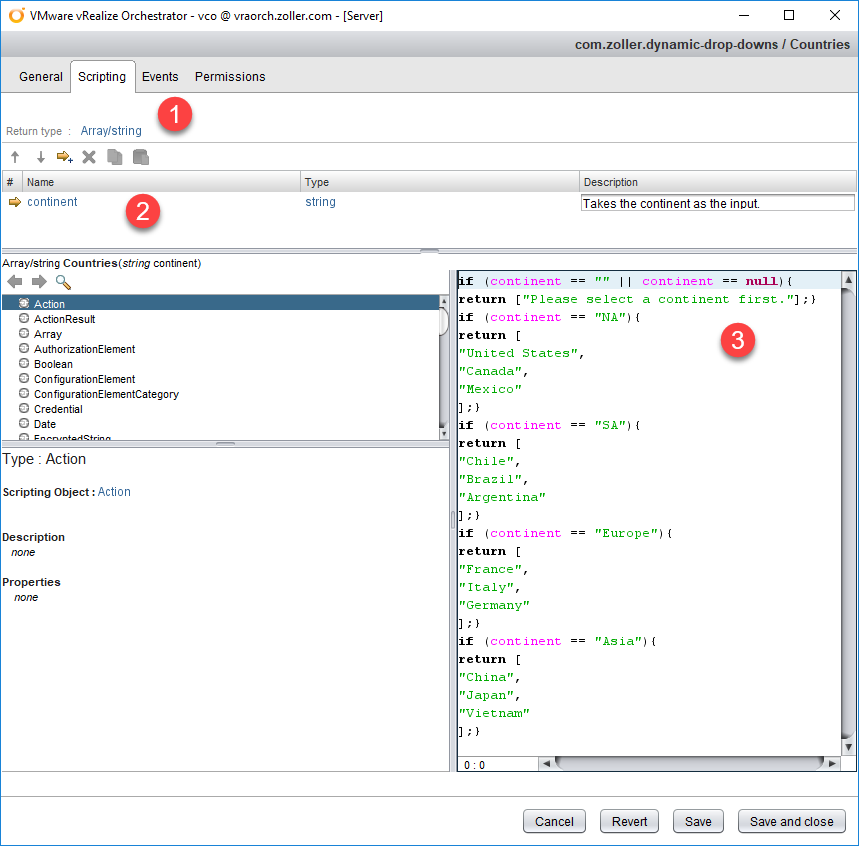Click the paste parameter icon
The width and height of the screenshot is (859, 846).
(x=141, y=157)
